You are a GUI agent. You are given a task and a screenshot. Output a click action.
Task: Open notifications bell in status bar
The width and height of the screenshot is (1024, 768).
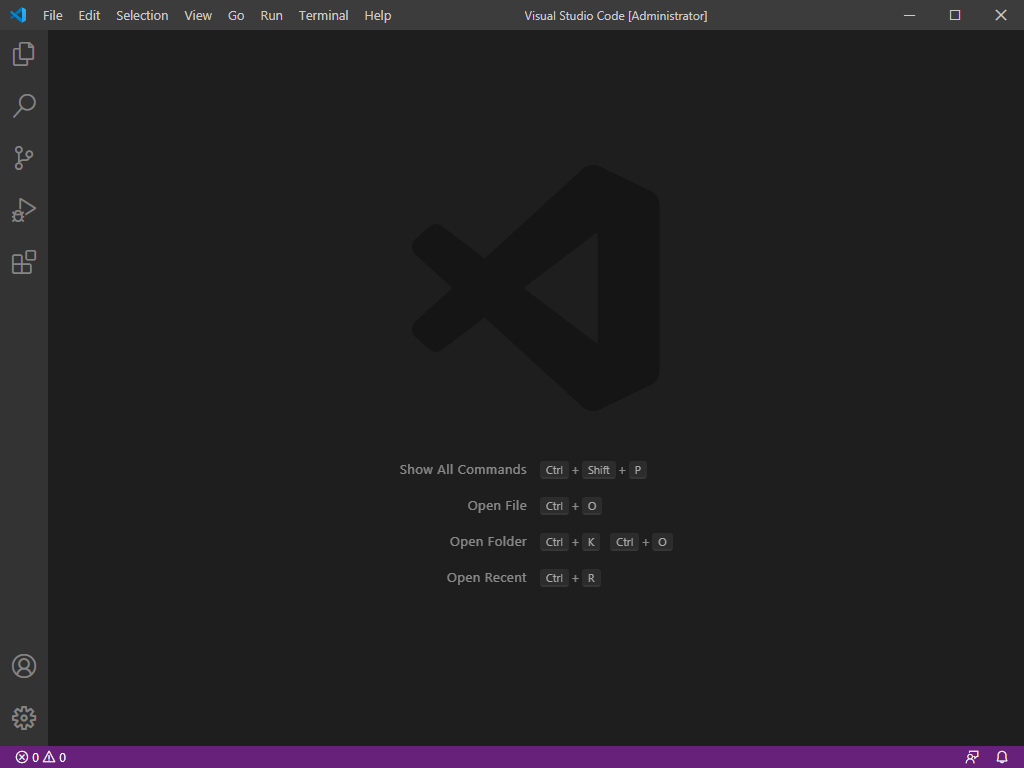(x=1002, y=757)
